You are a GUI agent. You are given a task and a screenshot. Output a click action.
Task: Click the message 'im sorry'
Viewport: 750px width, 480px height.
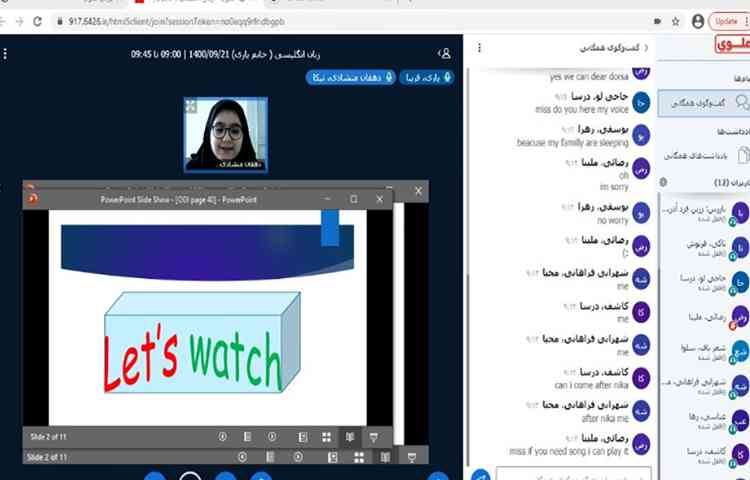pos(614,186)
